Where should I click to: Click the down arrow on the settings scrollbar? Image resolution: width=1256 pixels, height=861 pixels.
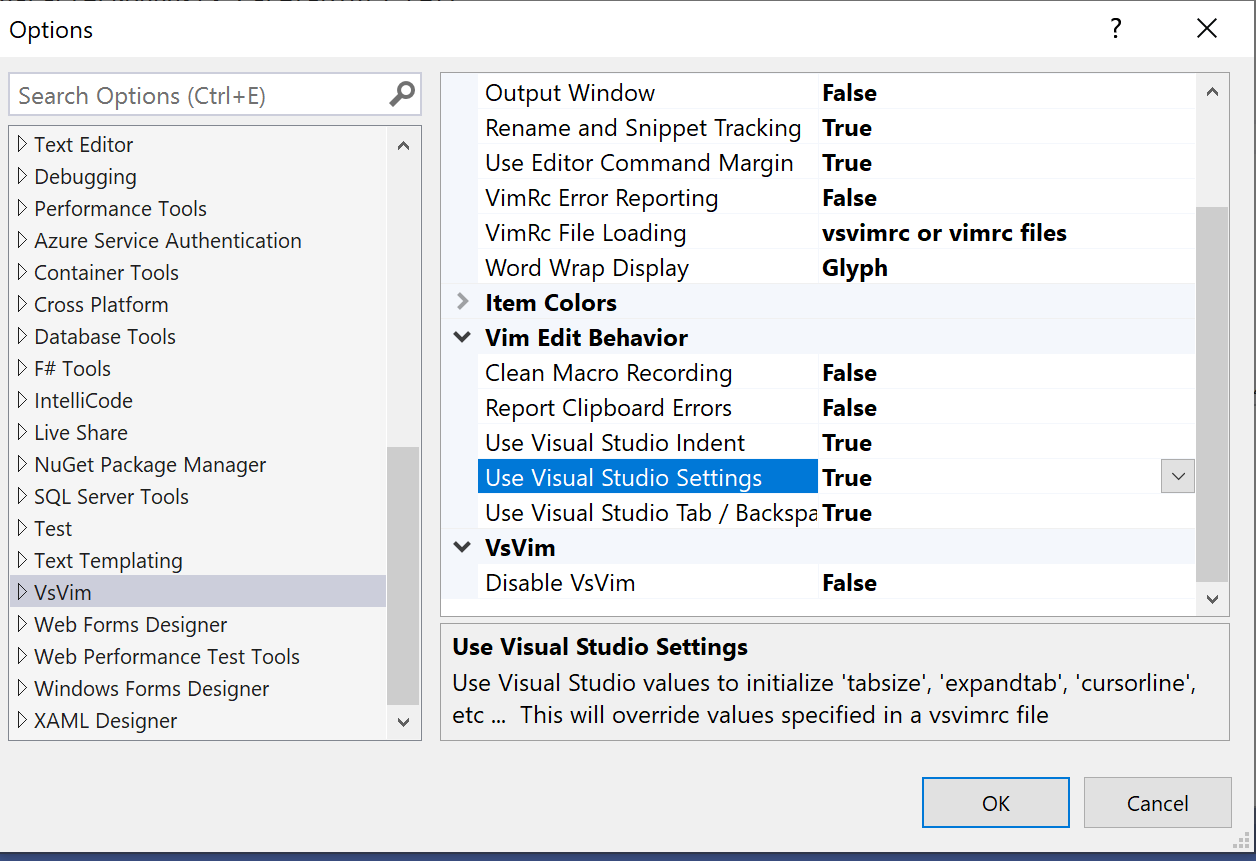(x=1212, y=598)
